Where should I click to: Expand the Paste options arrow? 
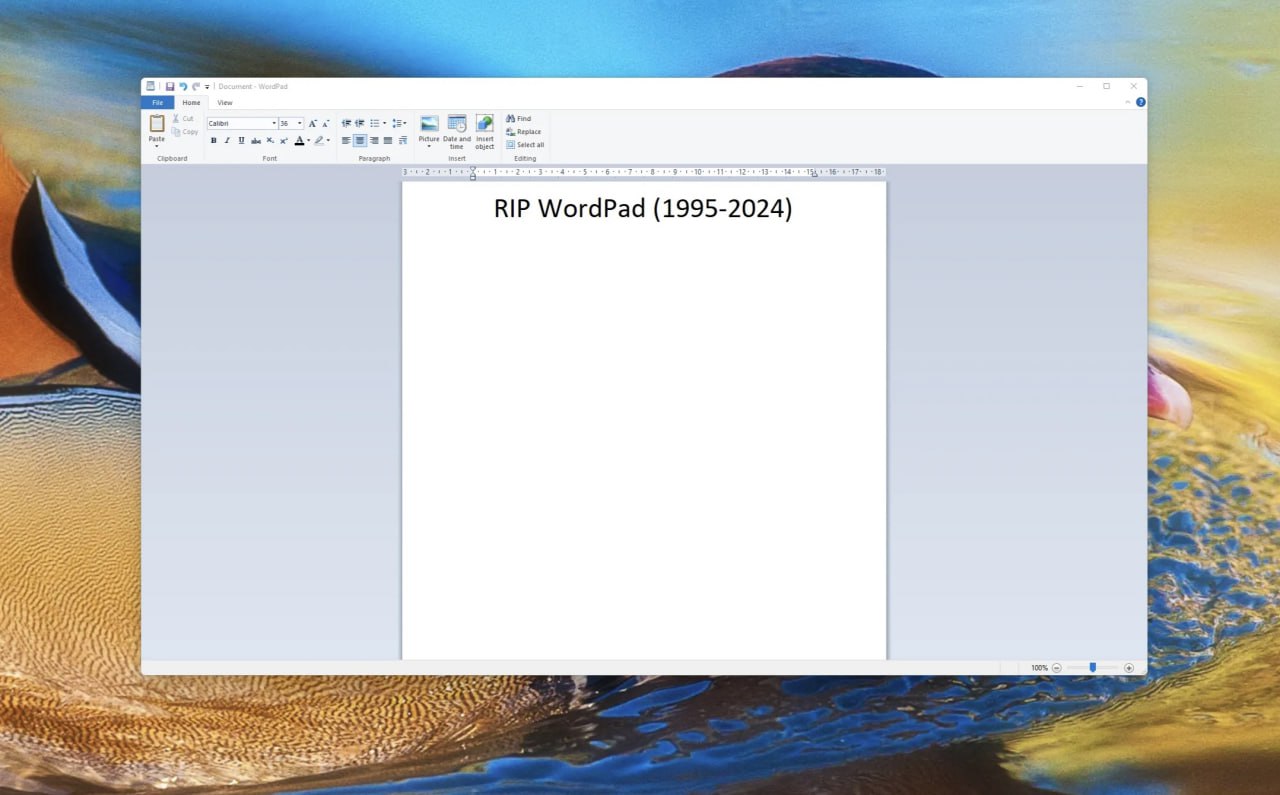(x=157, y=146)
